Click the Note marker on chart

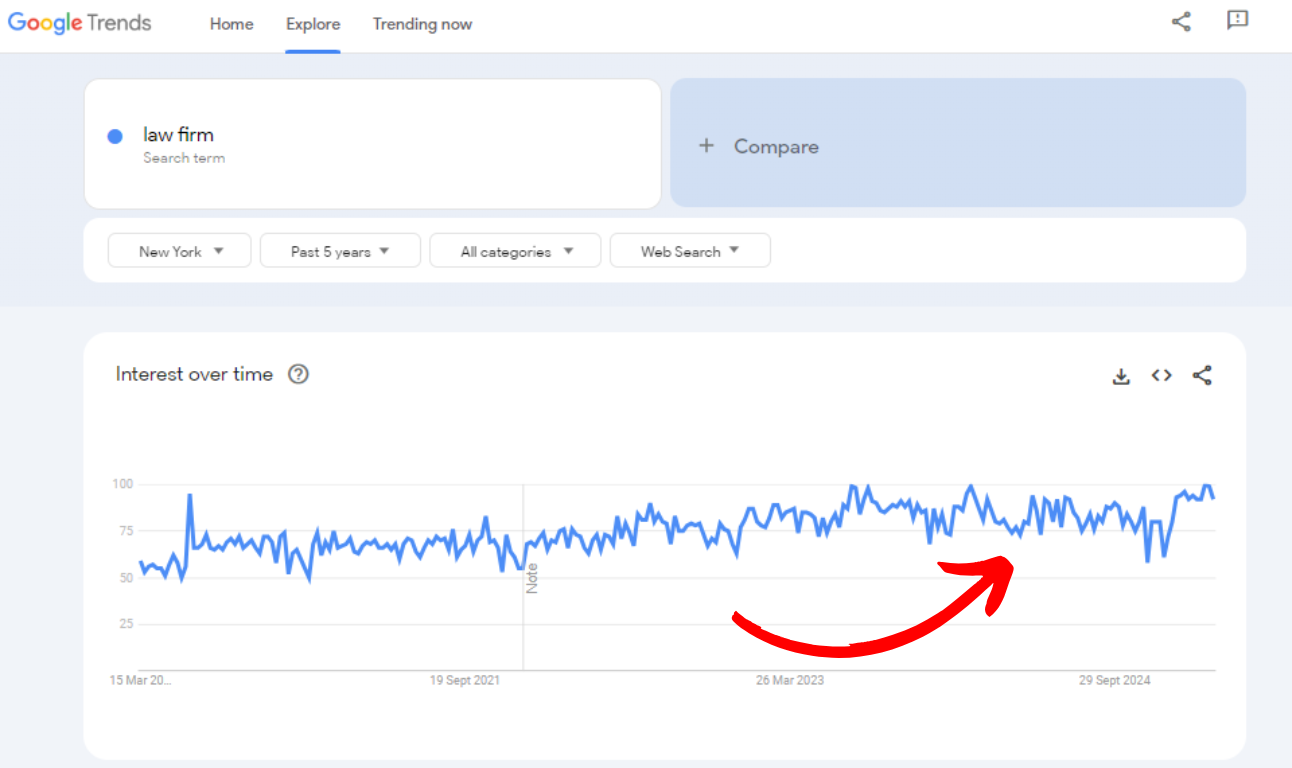(x=532, y=579)
